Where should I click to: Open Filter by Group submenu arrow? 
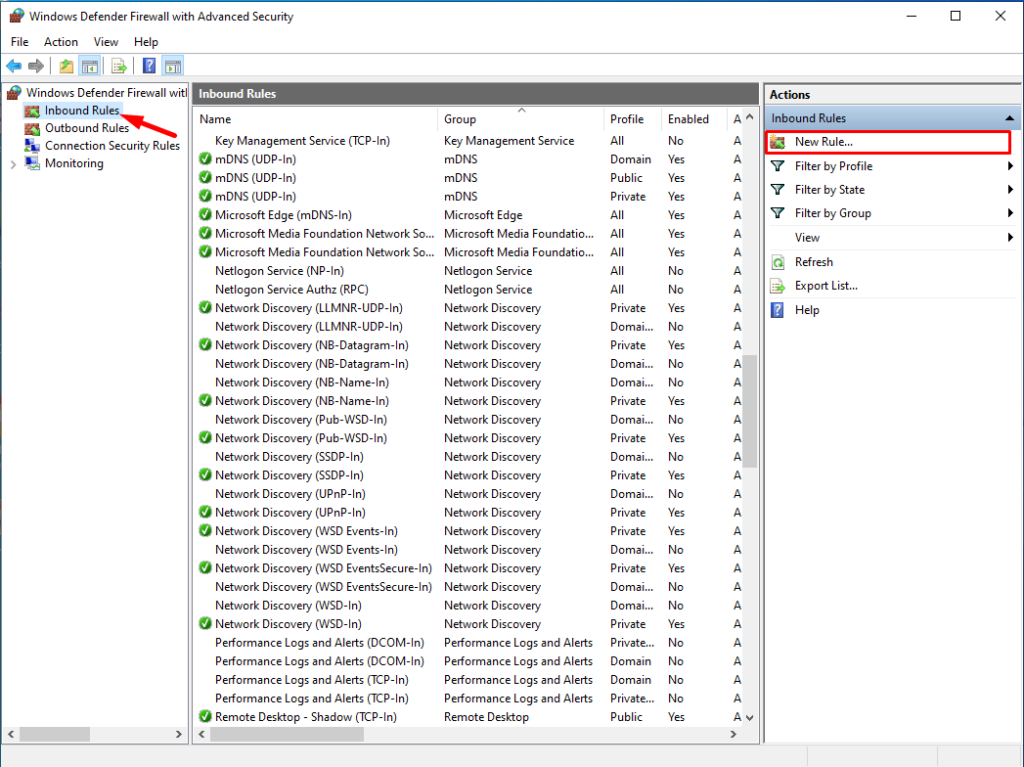point(1010,213)
